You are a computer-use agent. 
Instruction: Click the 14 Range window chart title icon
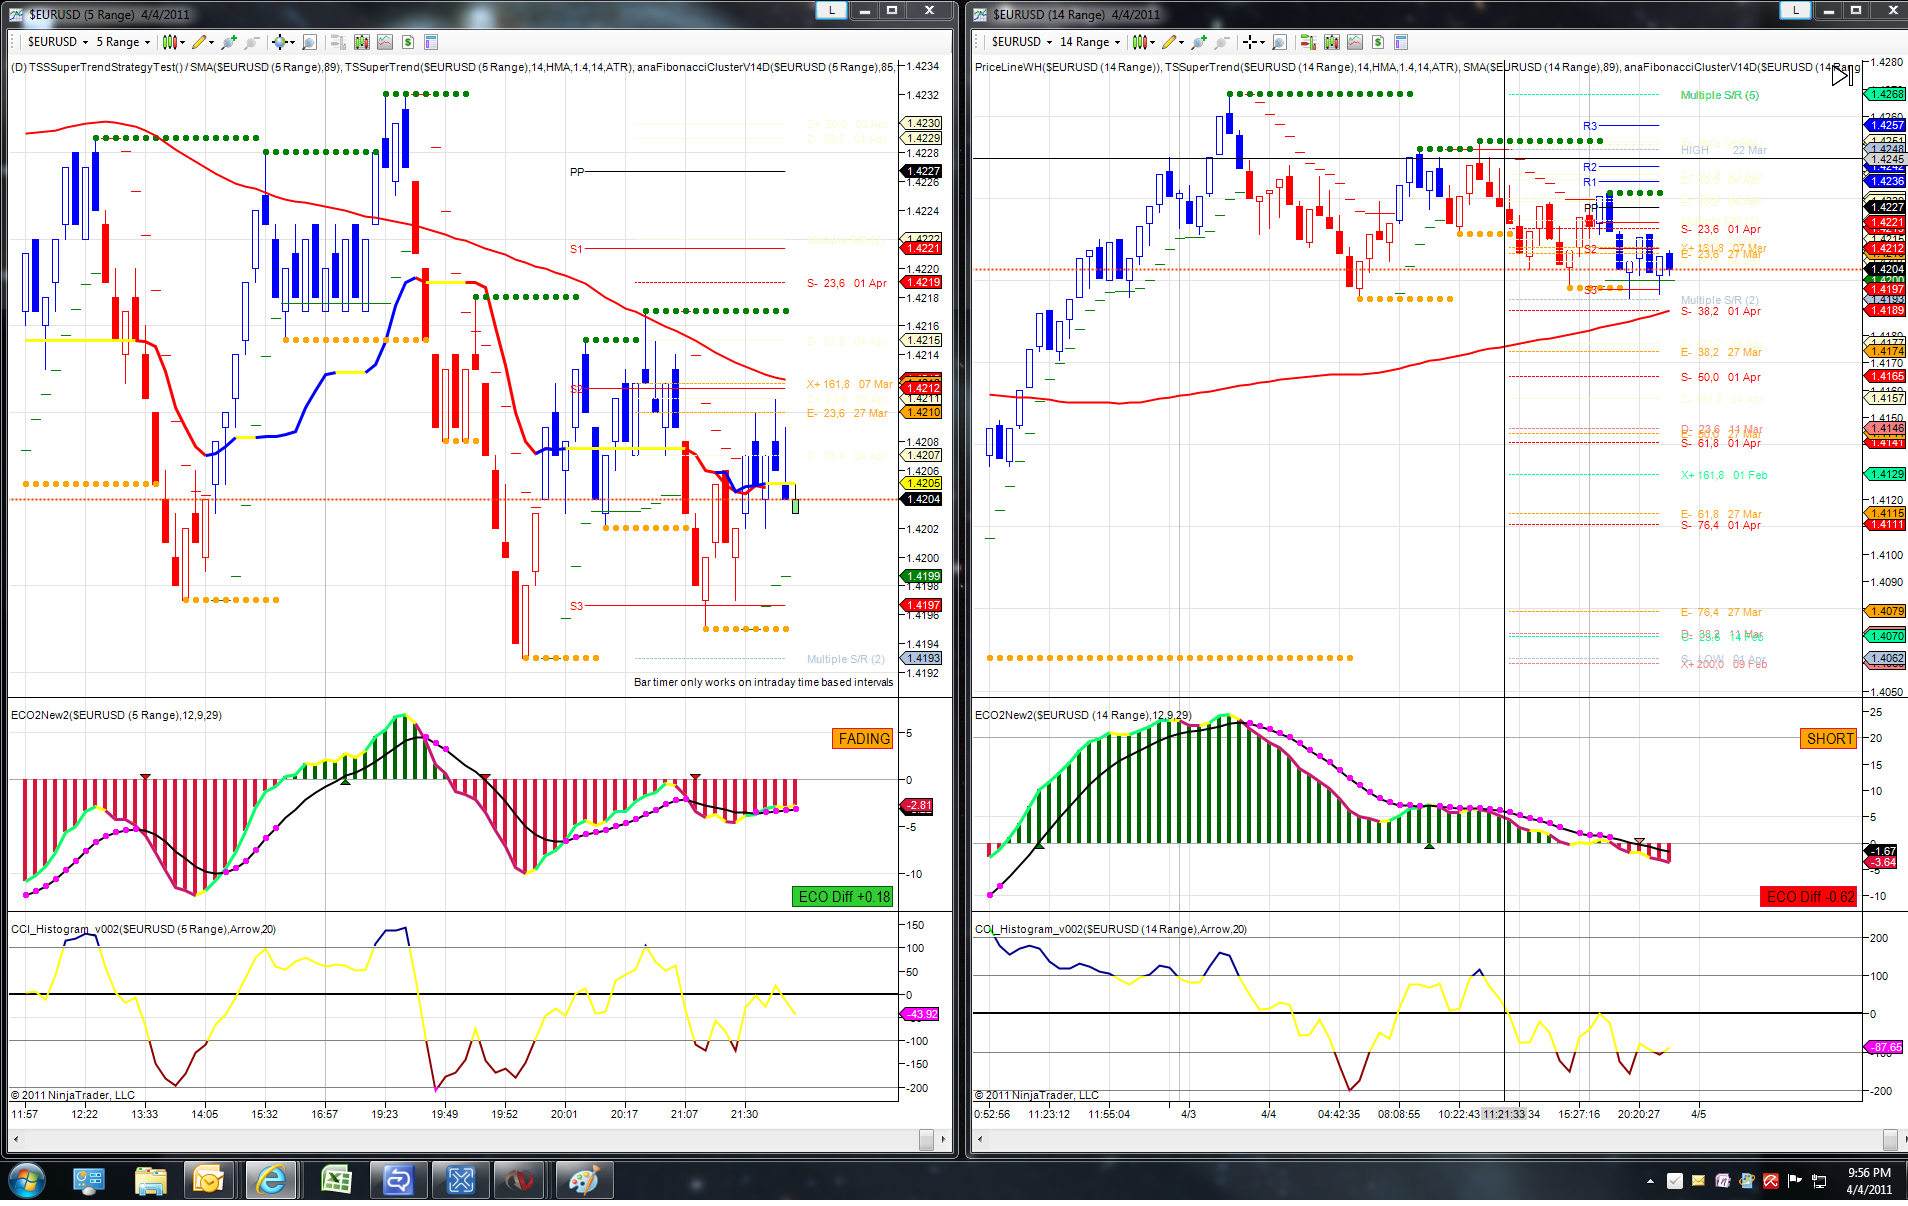[x=980, y=14]
